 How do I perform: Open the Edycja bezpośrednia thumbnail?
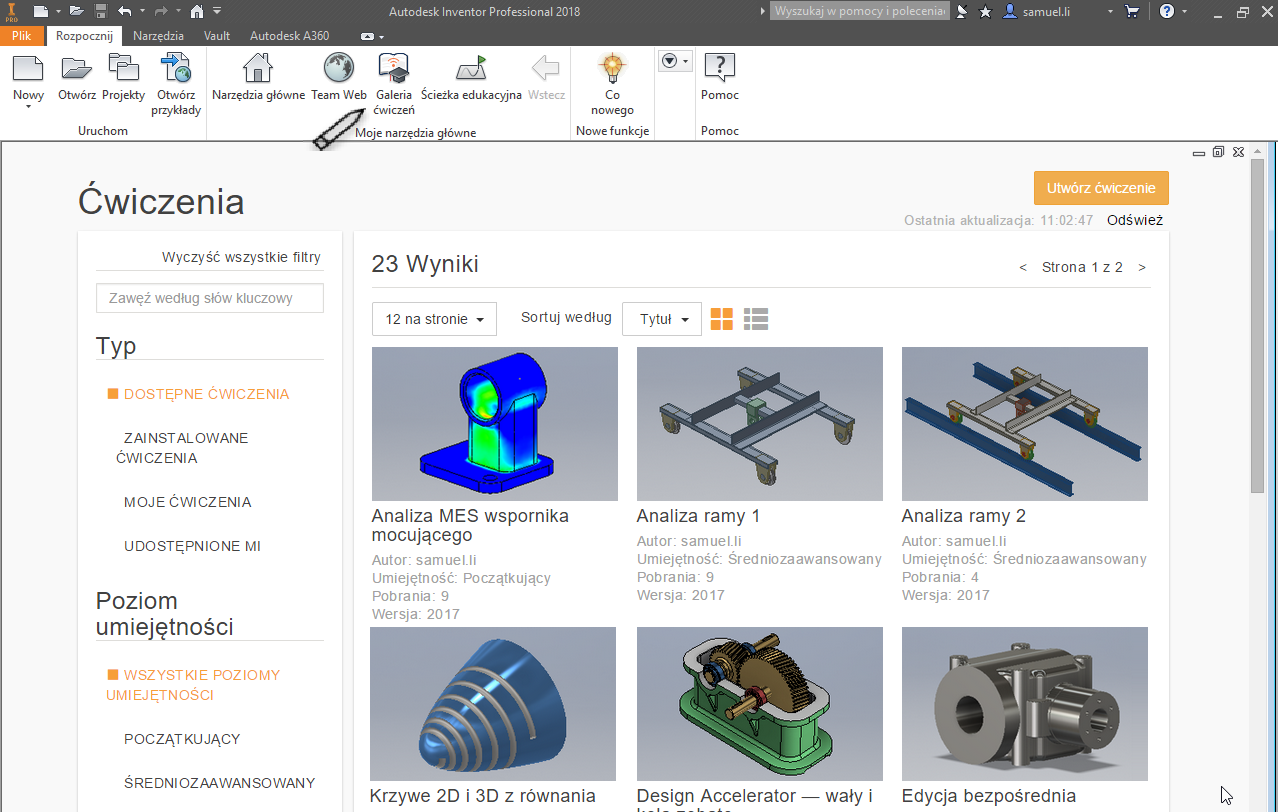point(1025,704)
